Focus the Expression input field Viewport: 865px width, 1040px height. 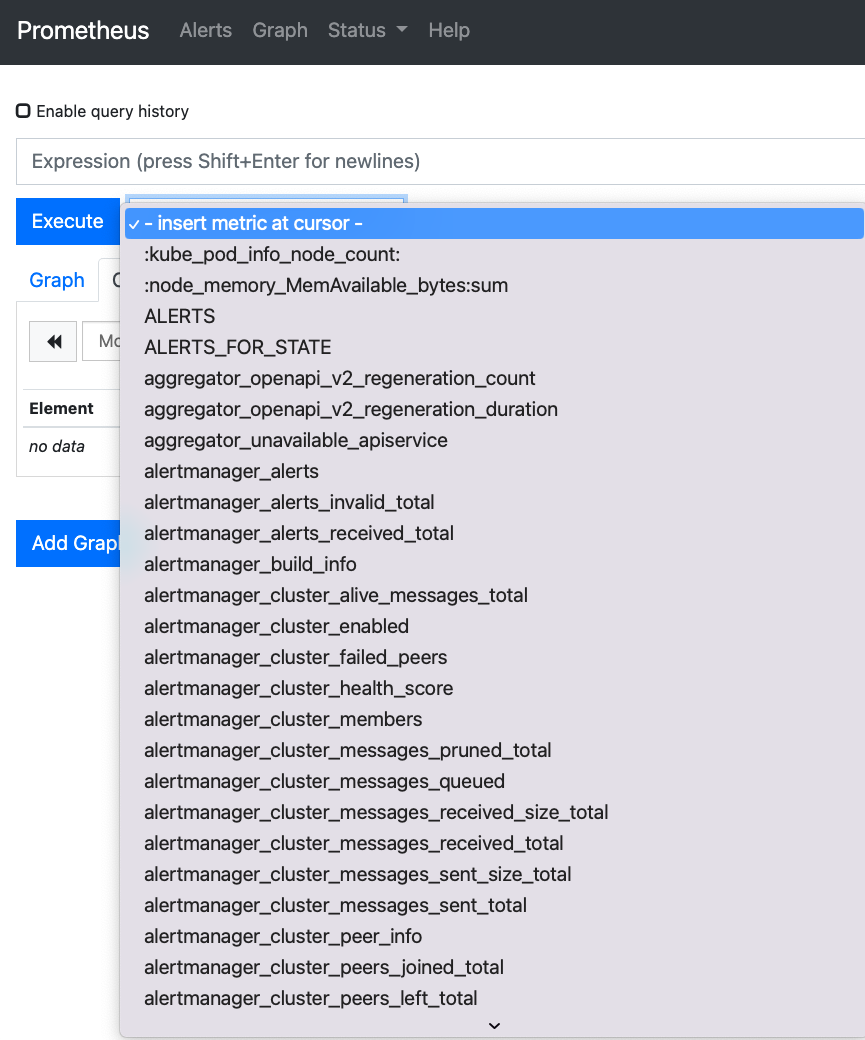click(x=440, y=161)
